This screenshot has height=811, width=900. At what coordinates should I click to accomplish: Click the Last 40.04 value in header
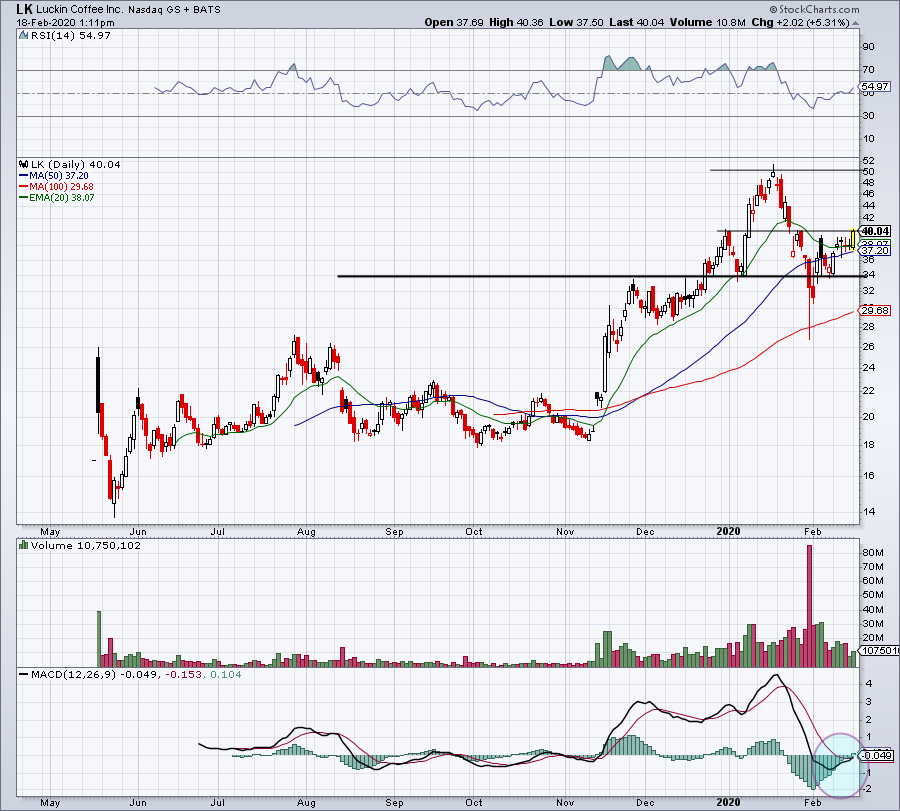[637, 22]
